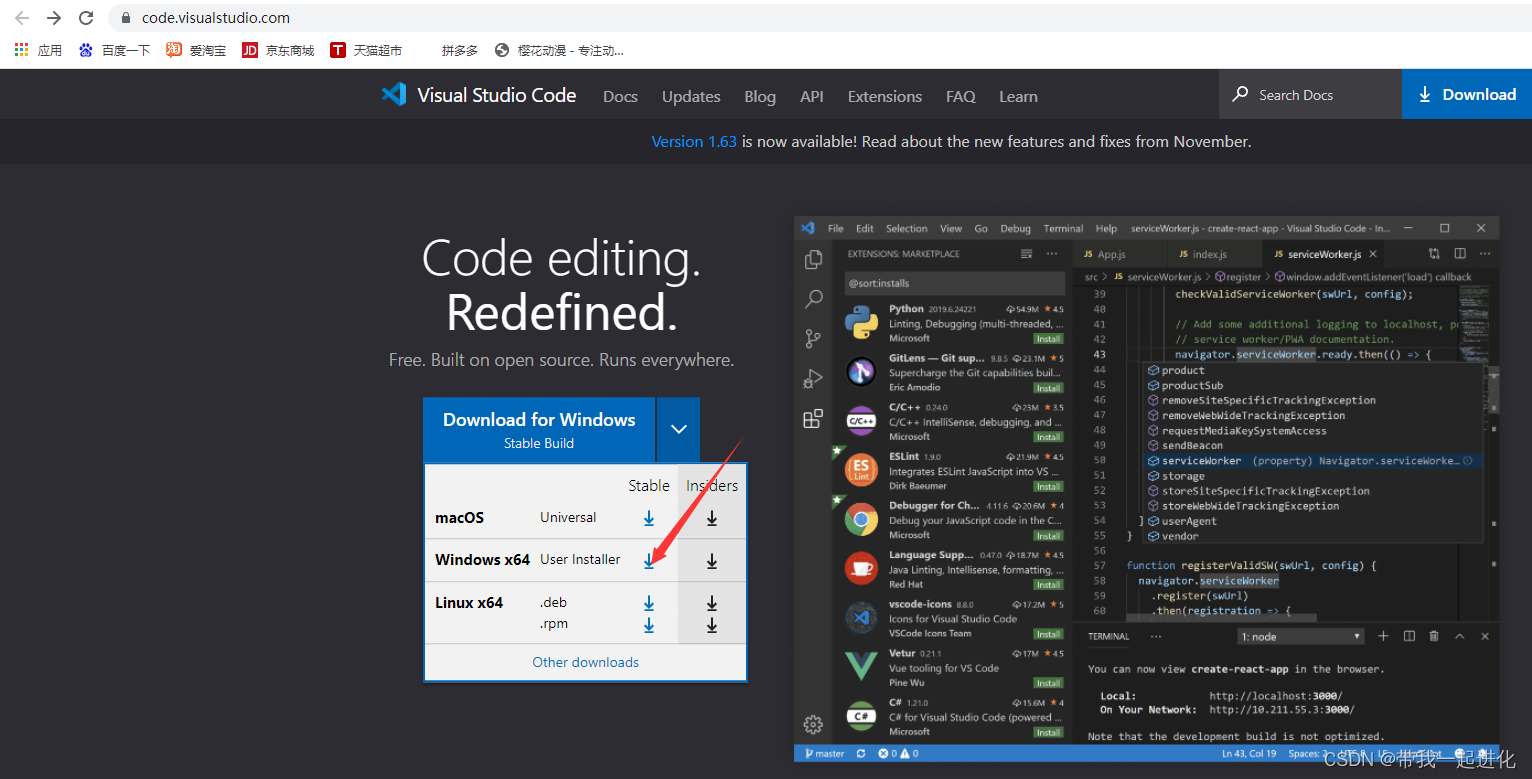
Task: Click 'serviceWorker' autocomplete suggestion
Action: [x=1313, y=461]
